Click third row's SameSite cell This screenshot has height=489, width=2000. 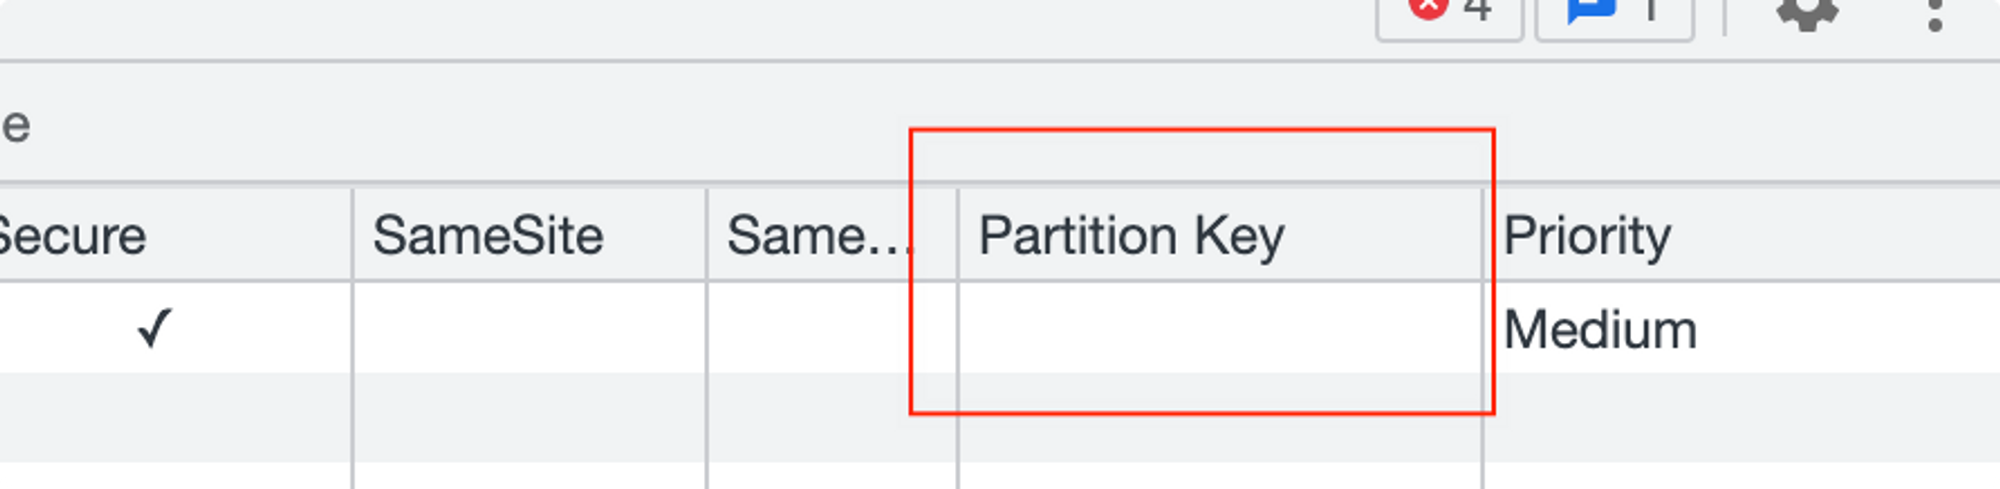(529, 476)
